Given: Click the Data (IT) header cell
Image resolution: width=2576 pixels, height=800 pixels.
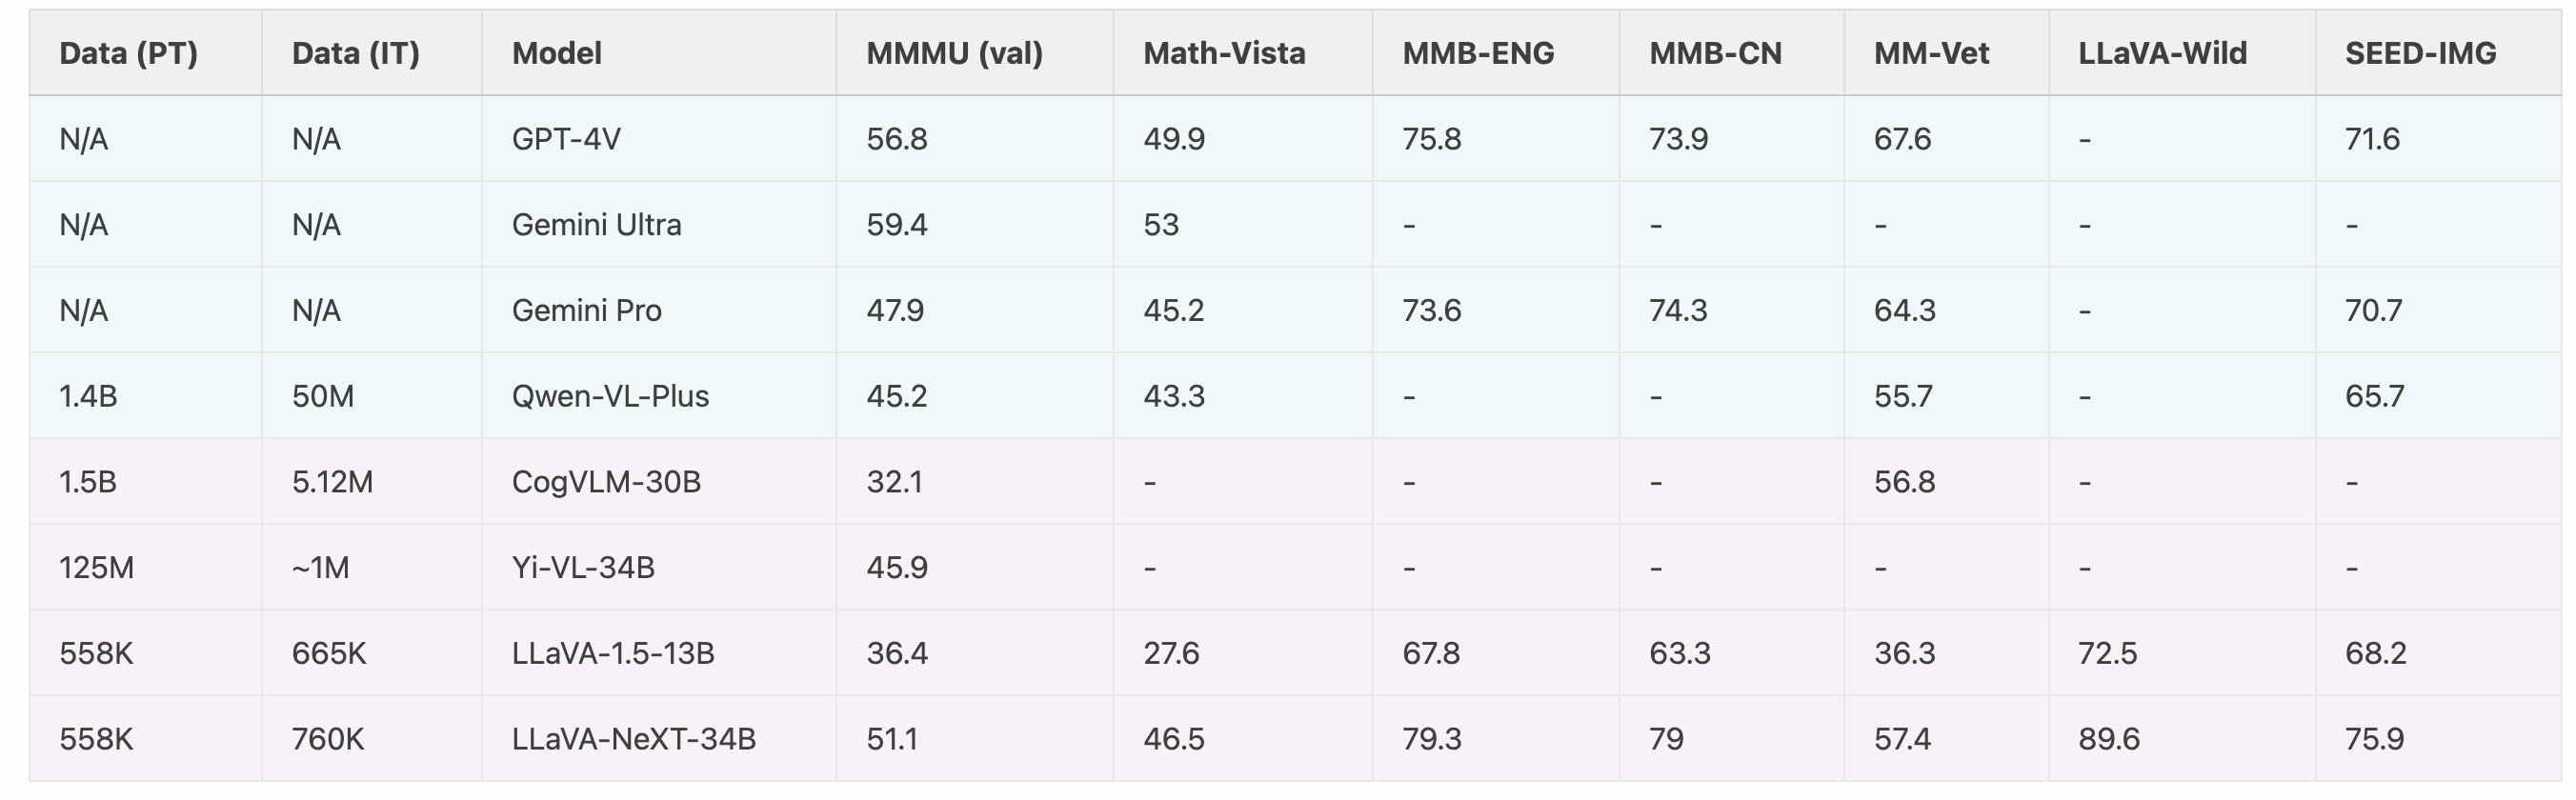Looking at the screenshot, I should coord(355,53).
